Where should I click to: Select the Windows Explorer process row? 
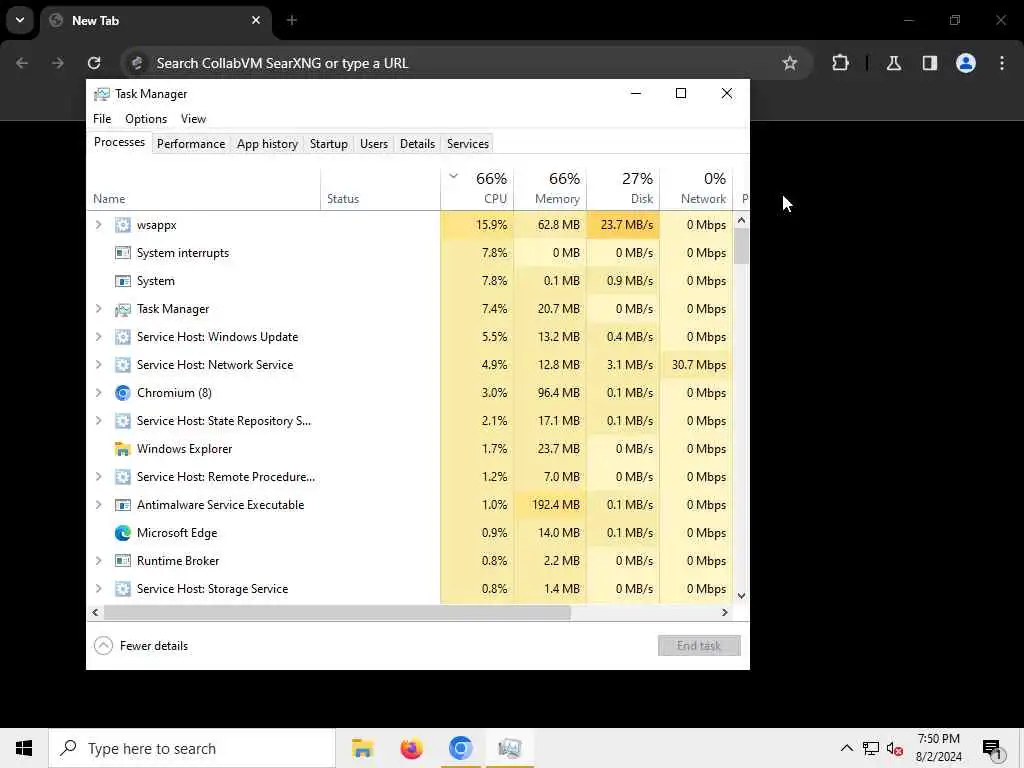(x=410, y=449)
